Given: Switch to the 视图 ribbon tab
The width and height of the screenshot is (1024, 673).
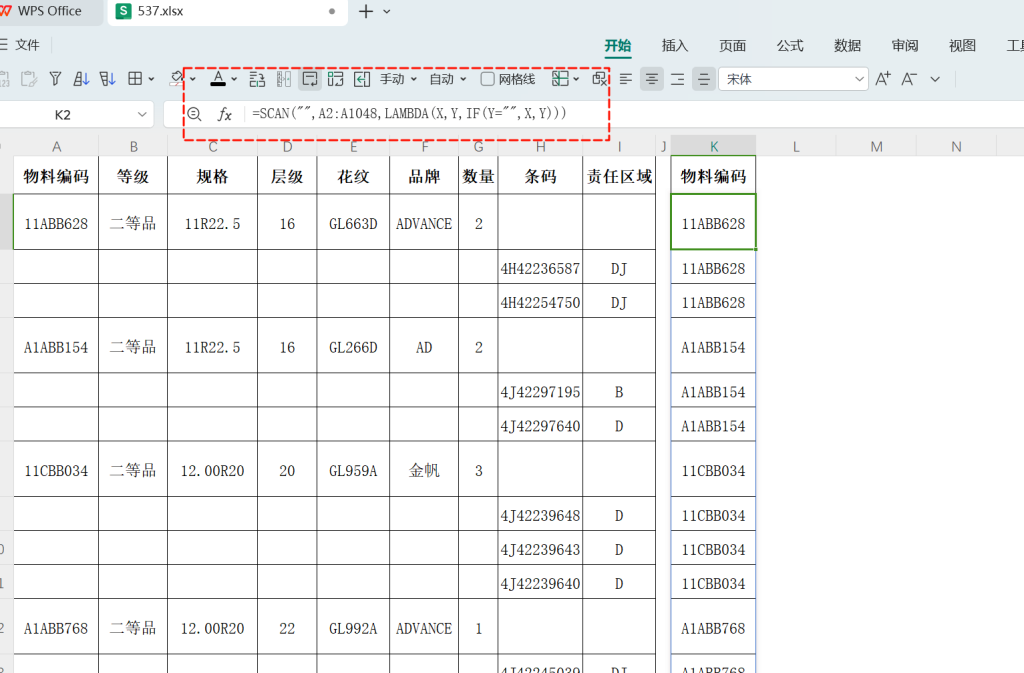Looking at the screenshot, I should [x=962, y=45].
